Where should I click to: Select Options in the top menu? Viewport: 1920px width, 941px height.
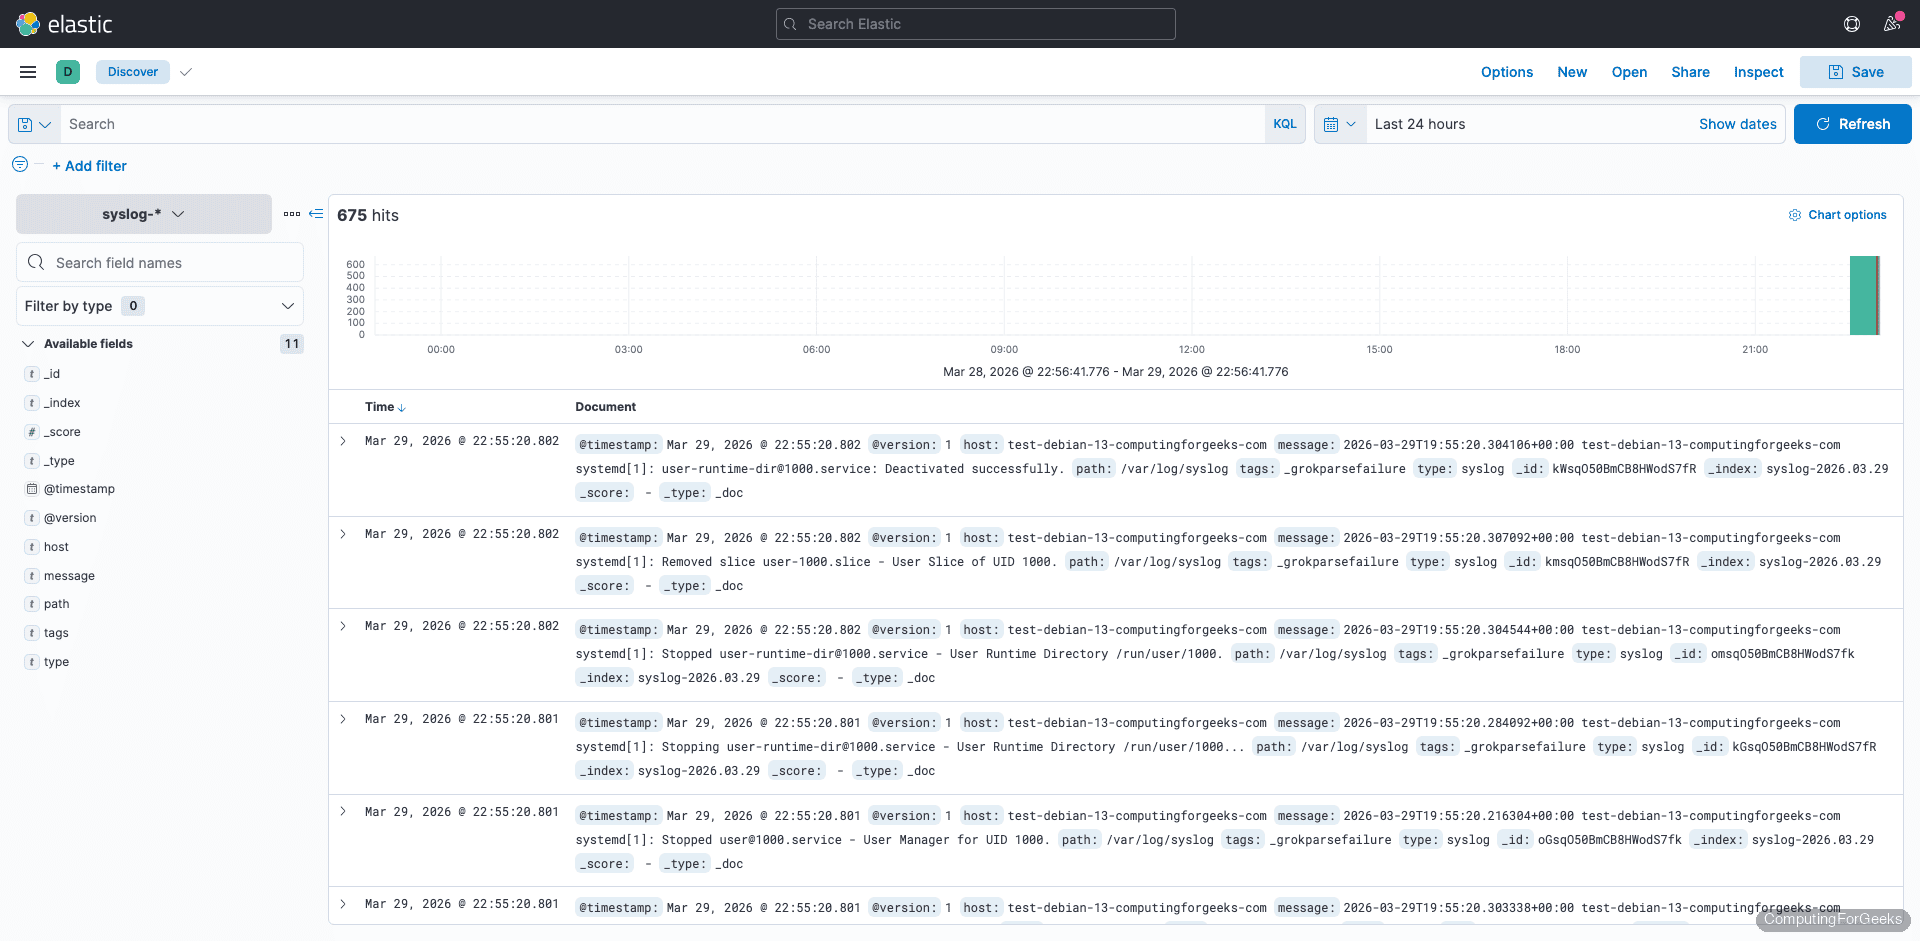1506,71
